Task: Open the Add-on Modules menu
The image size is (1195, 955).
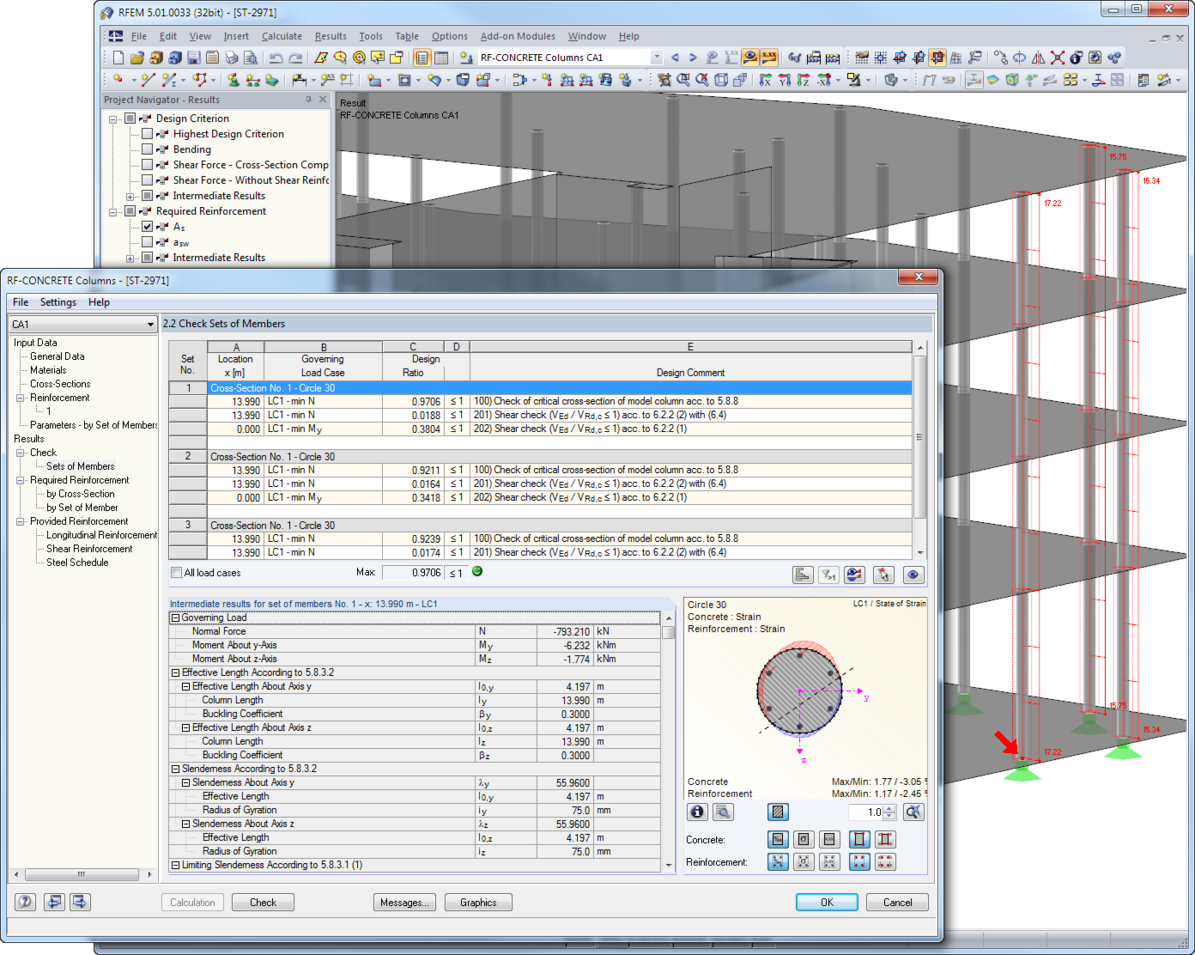Action: tap(518, 36)
